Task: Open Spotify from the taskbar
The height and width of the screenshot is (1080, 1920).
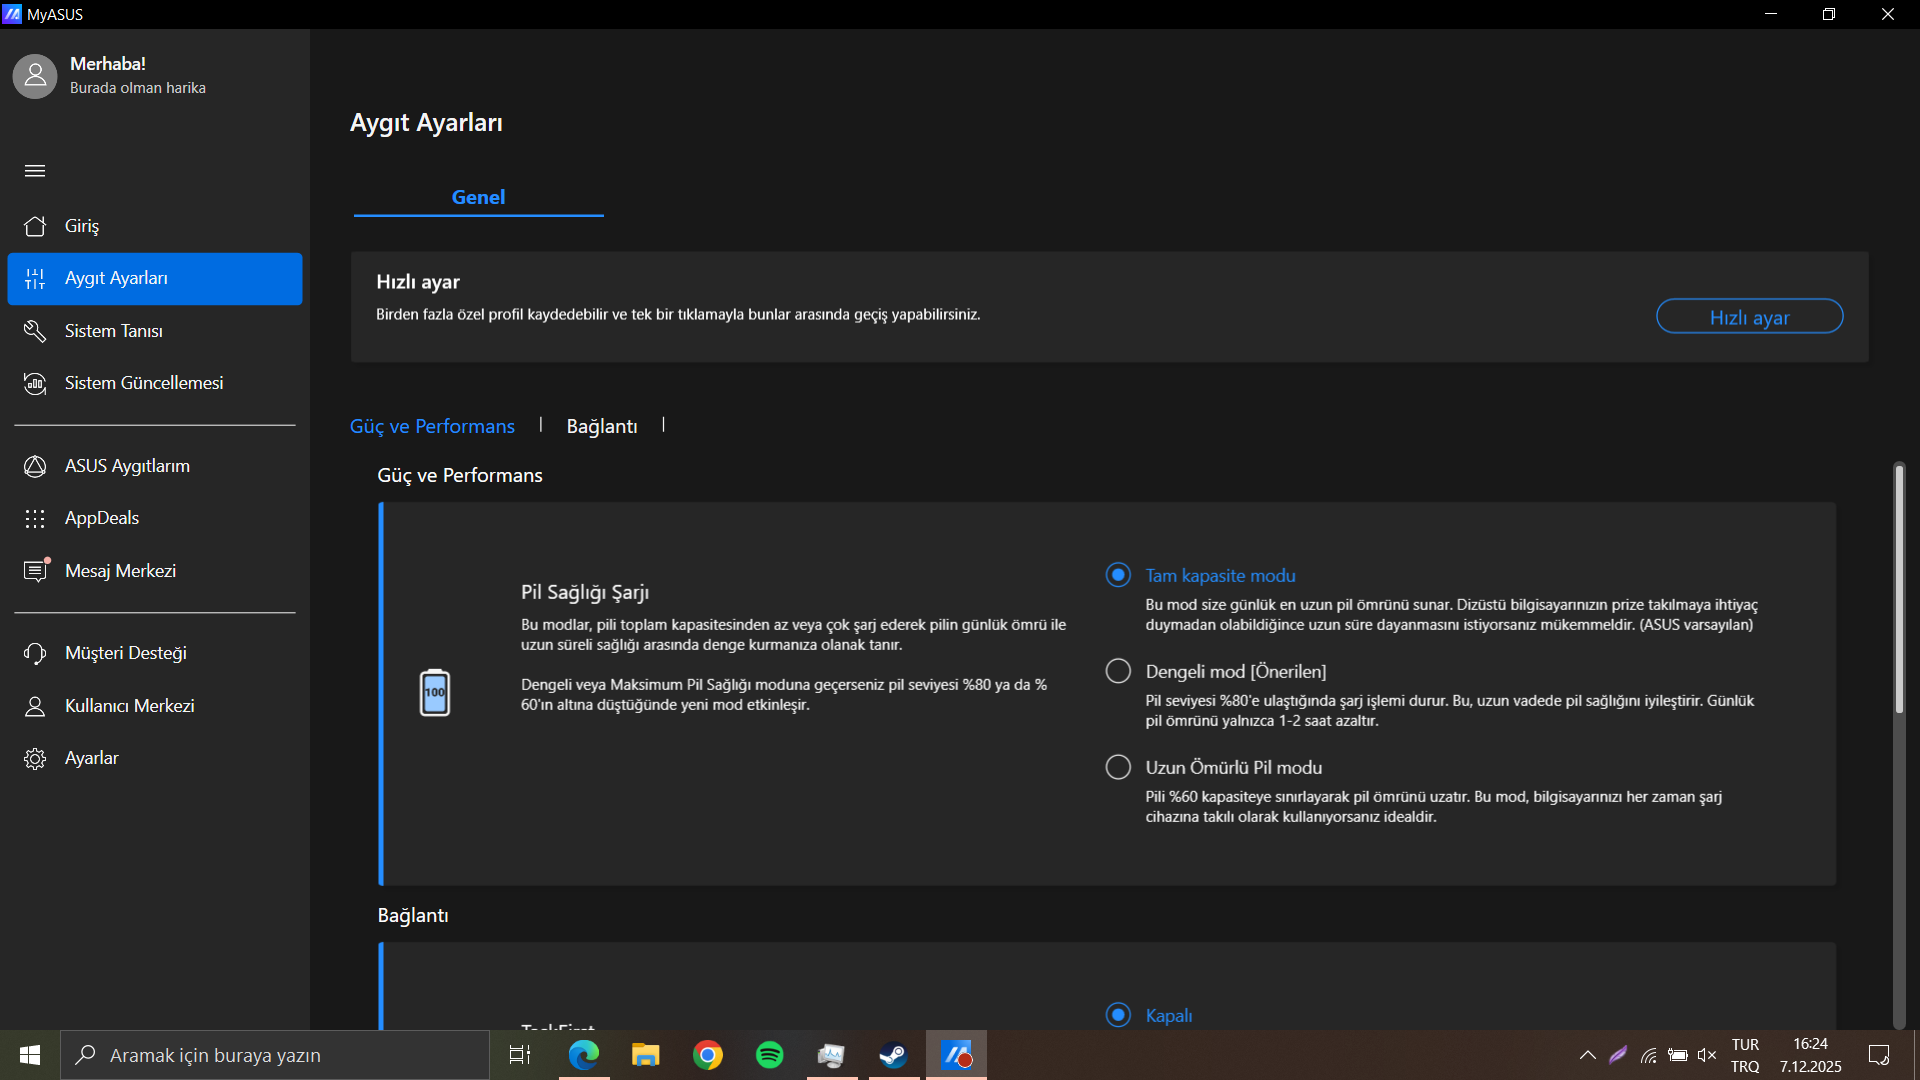Action: 770,1055
